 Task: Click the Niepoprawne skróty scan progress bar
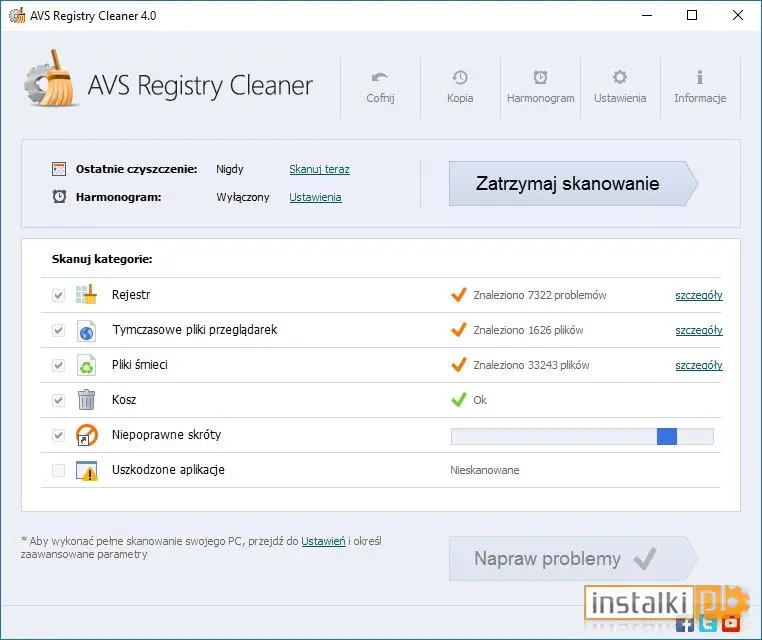click(582, 436)
